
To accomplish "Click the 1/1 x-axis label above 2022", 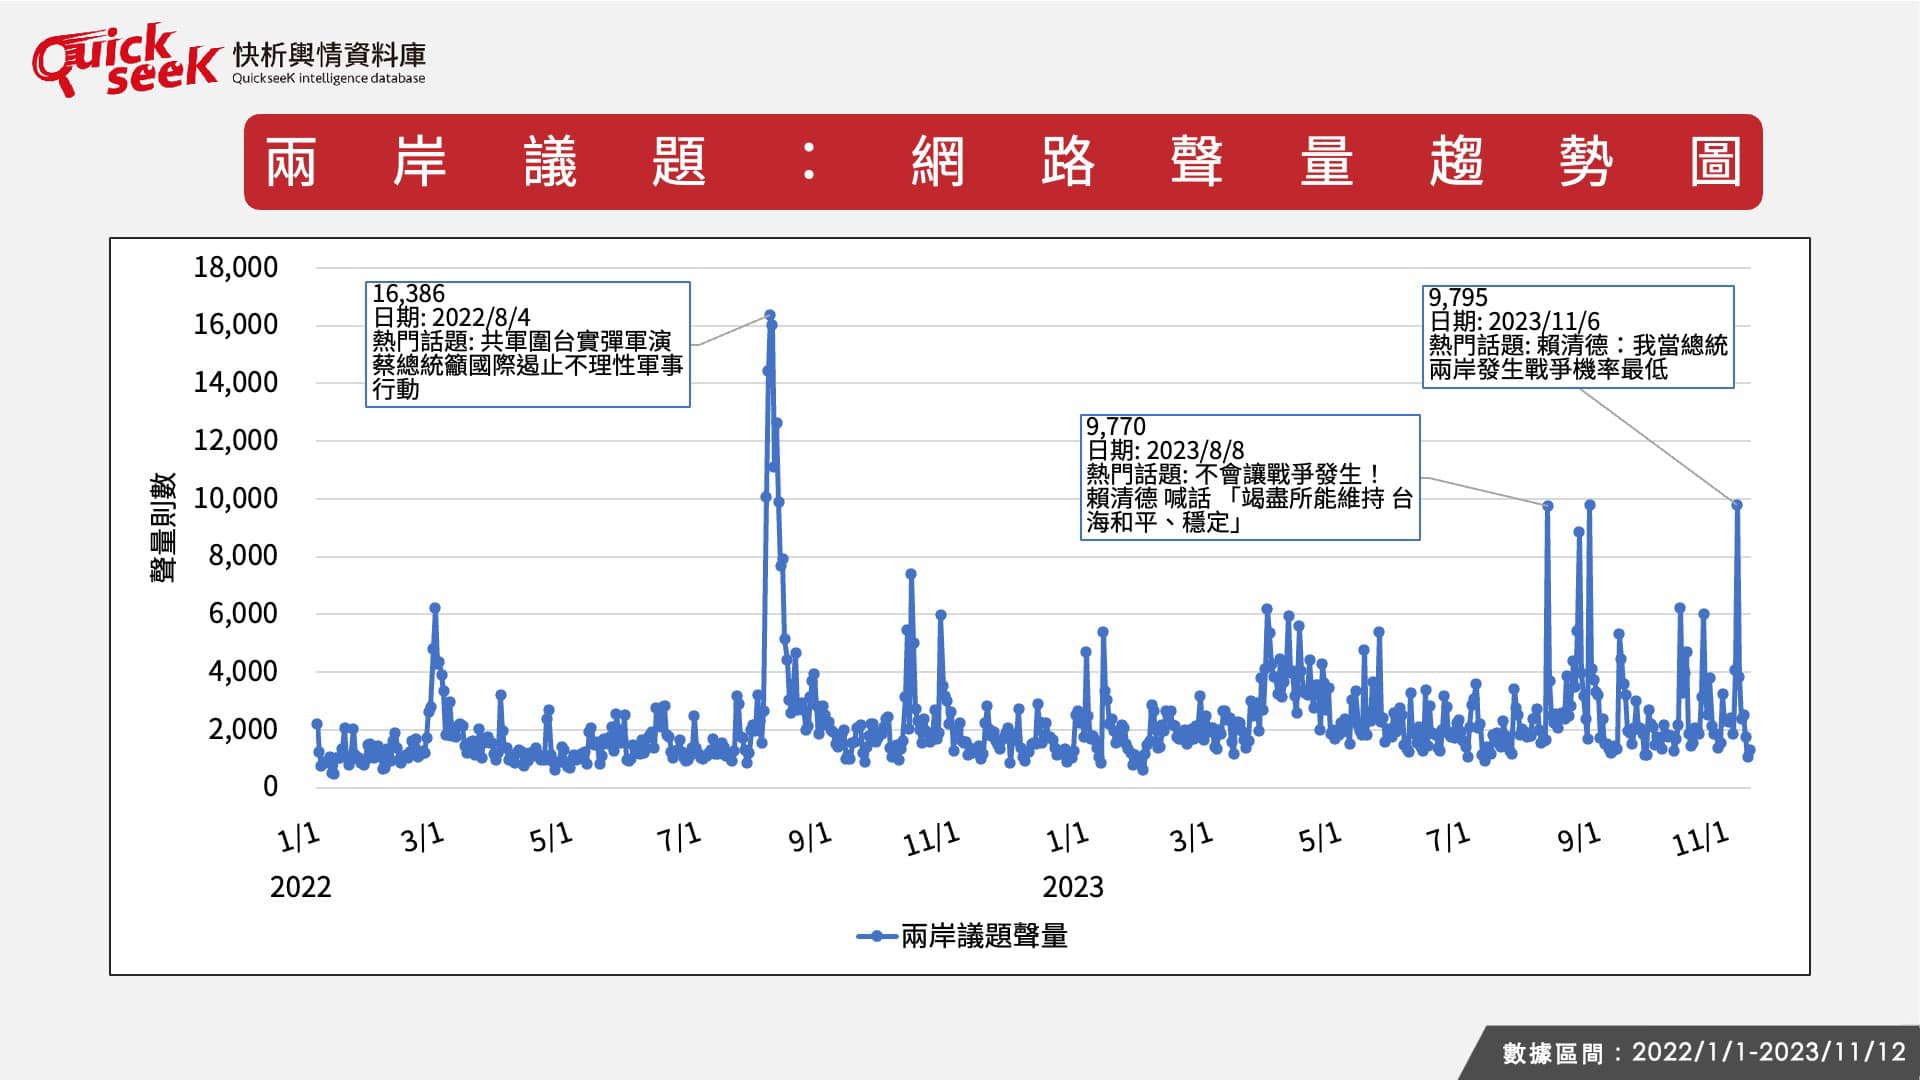I will 298,838.
